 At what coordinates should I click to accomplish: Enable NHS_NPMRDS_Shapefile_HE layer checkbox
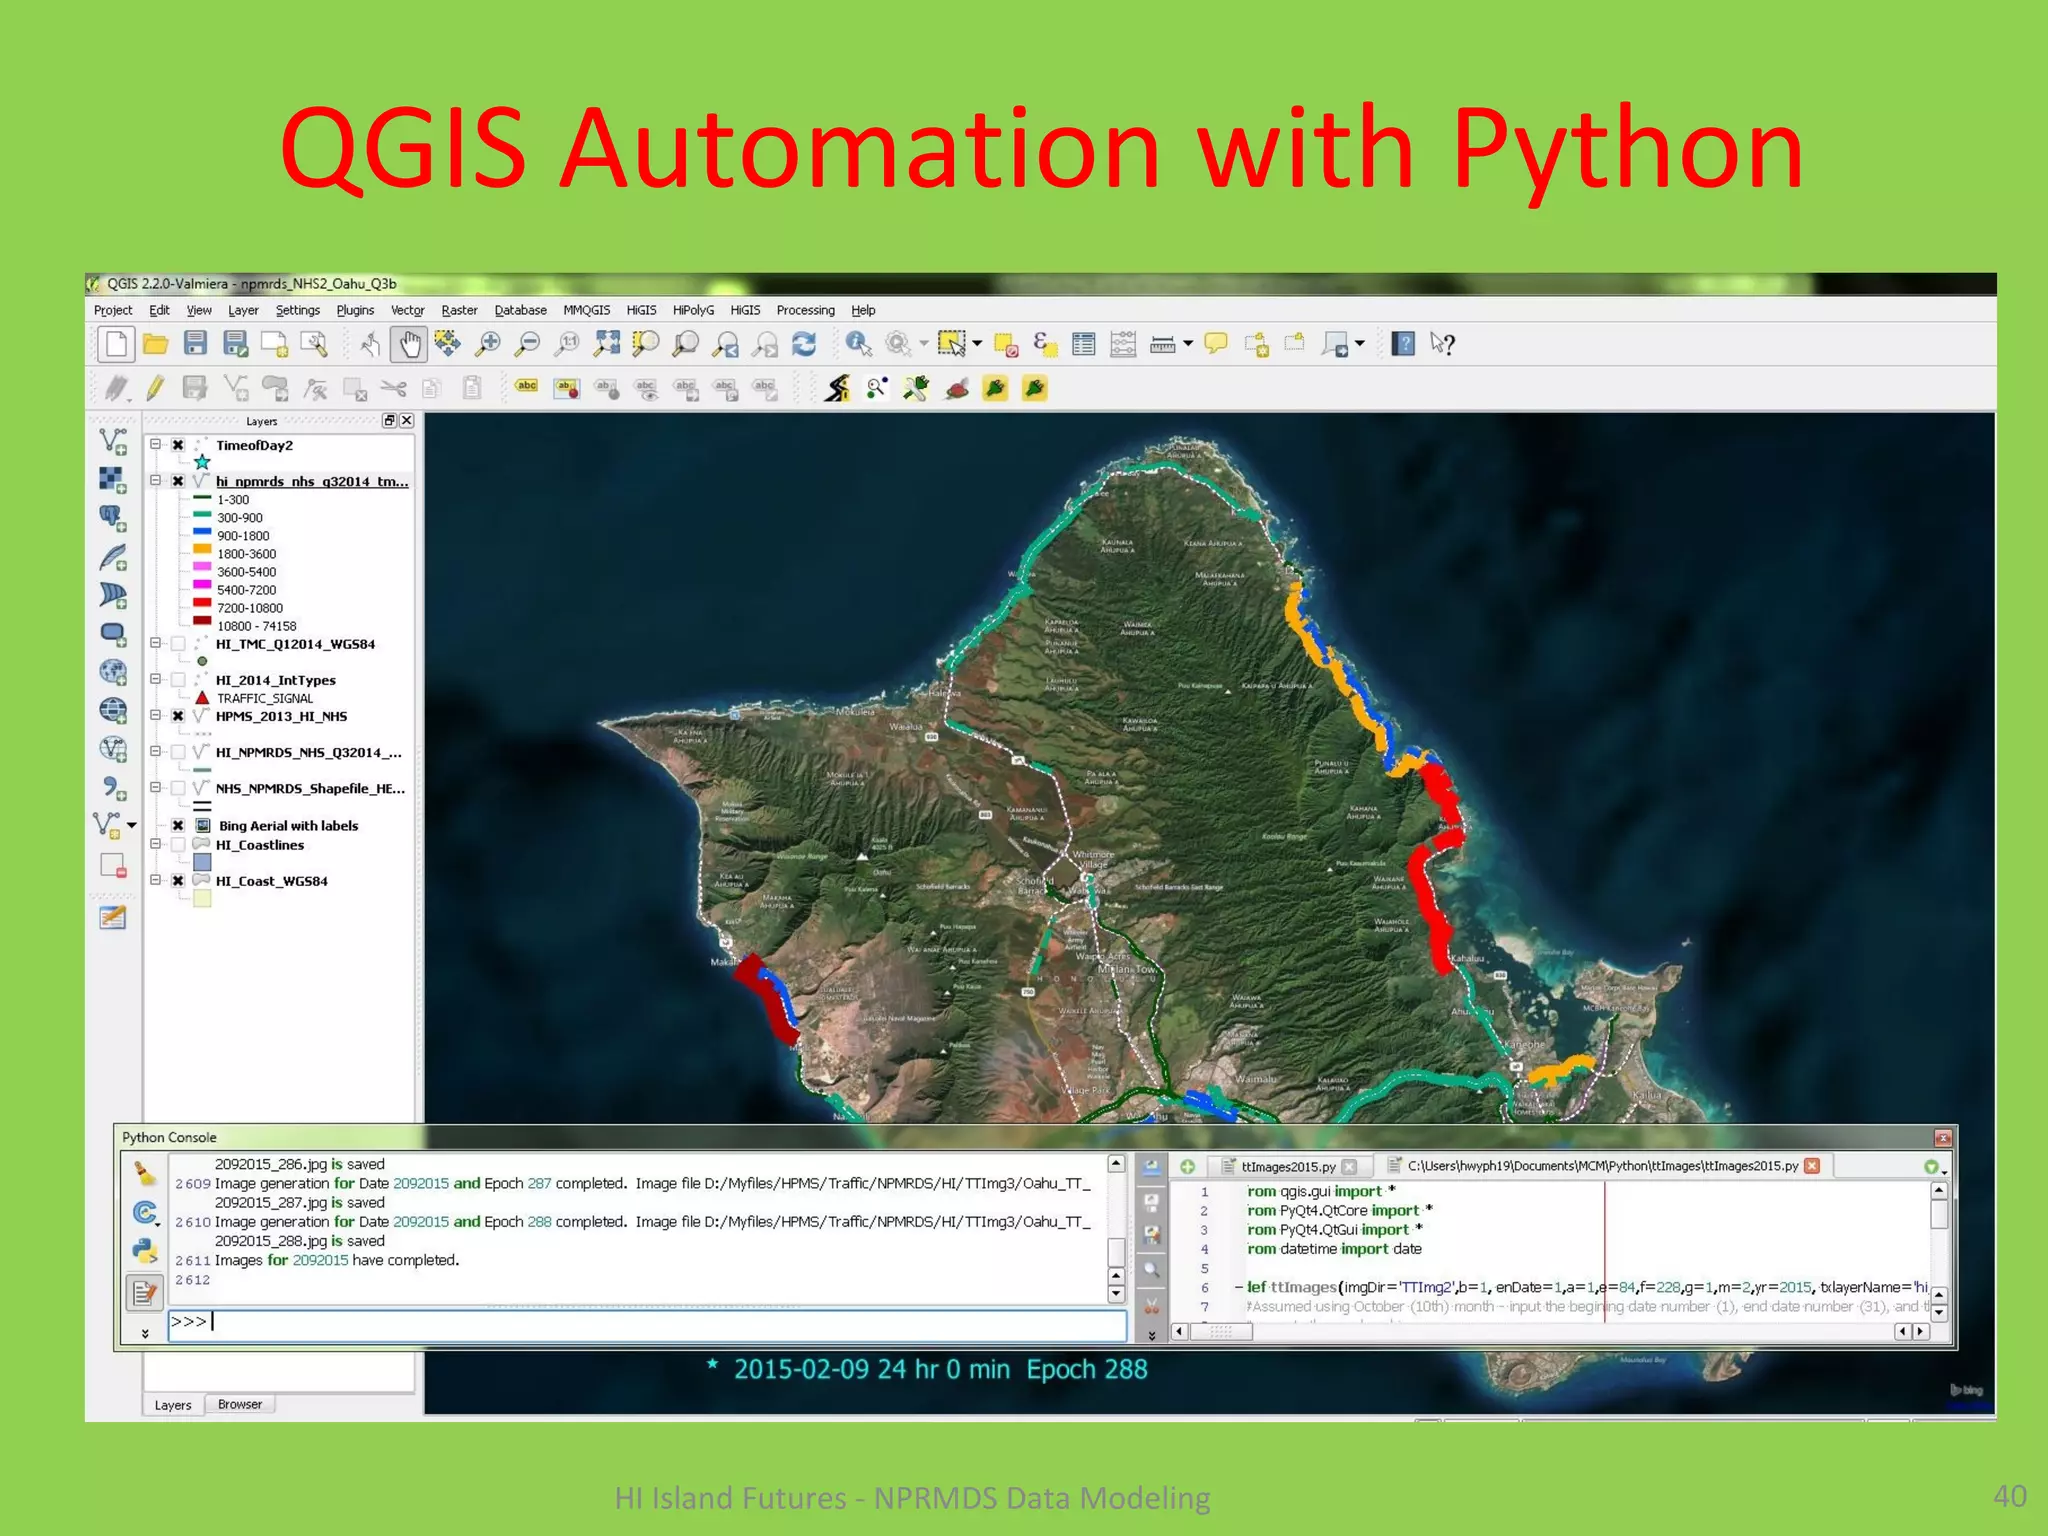point(178,788)
